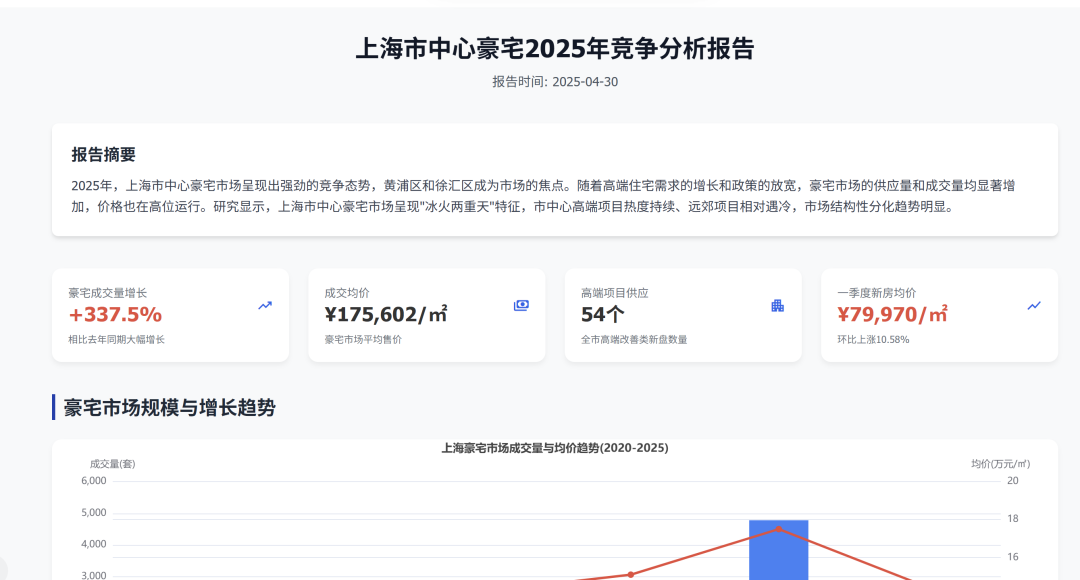1080x580 pixels.
Task: Click the lower red line data point
Action: click(630, 574)
